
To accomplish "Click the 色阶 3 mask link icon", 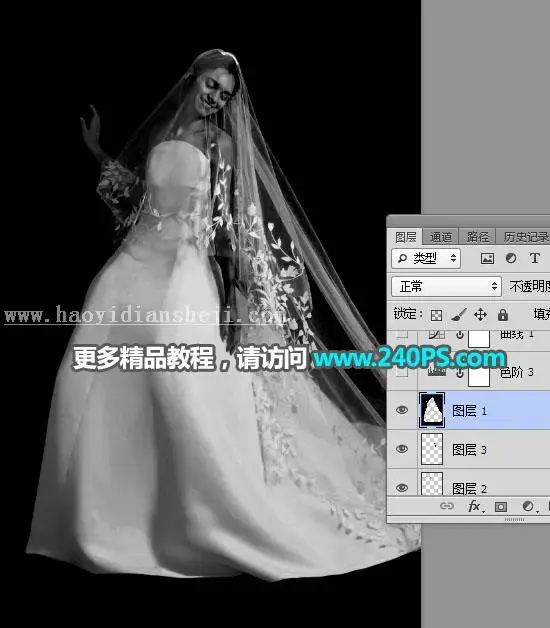I will click(x=460, y=372).
